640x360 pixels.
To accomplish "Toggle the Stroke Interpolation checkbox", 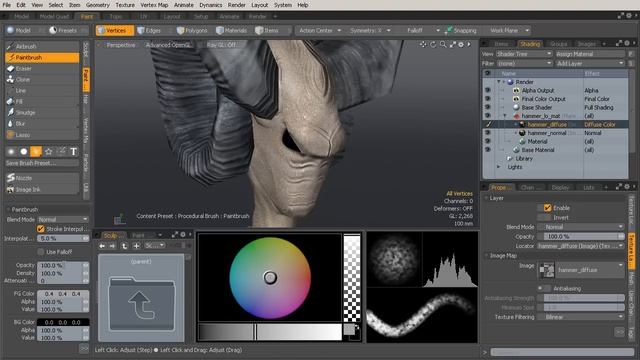I will point(40,229).
